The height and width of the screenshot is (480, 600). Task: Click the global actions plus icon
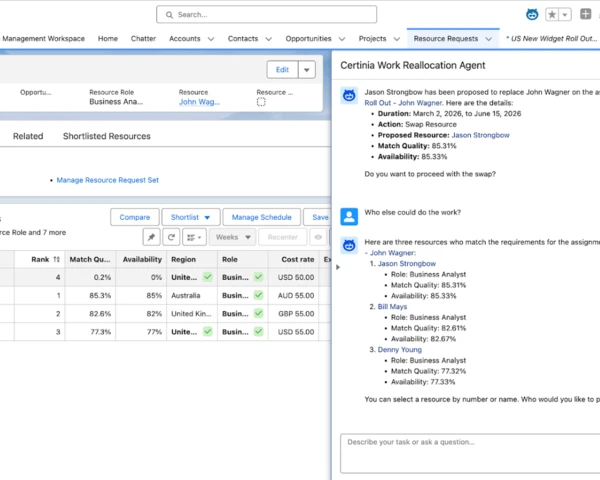click(585, 14)
